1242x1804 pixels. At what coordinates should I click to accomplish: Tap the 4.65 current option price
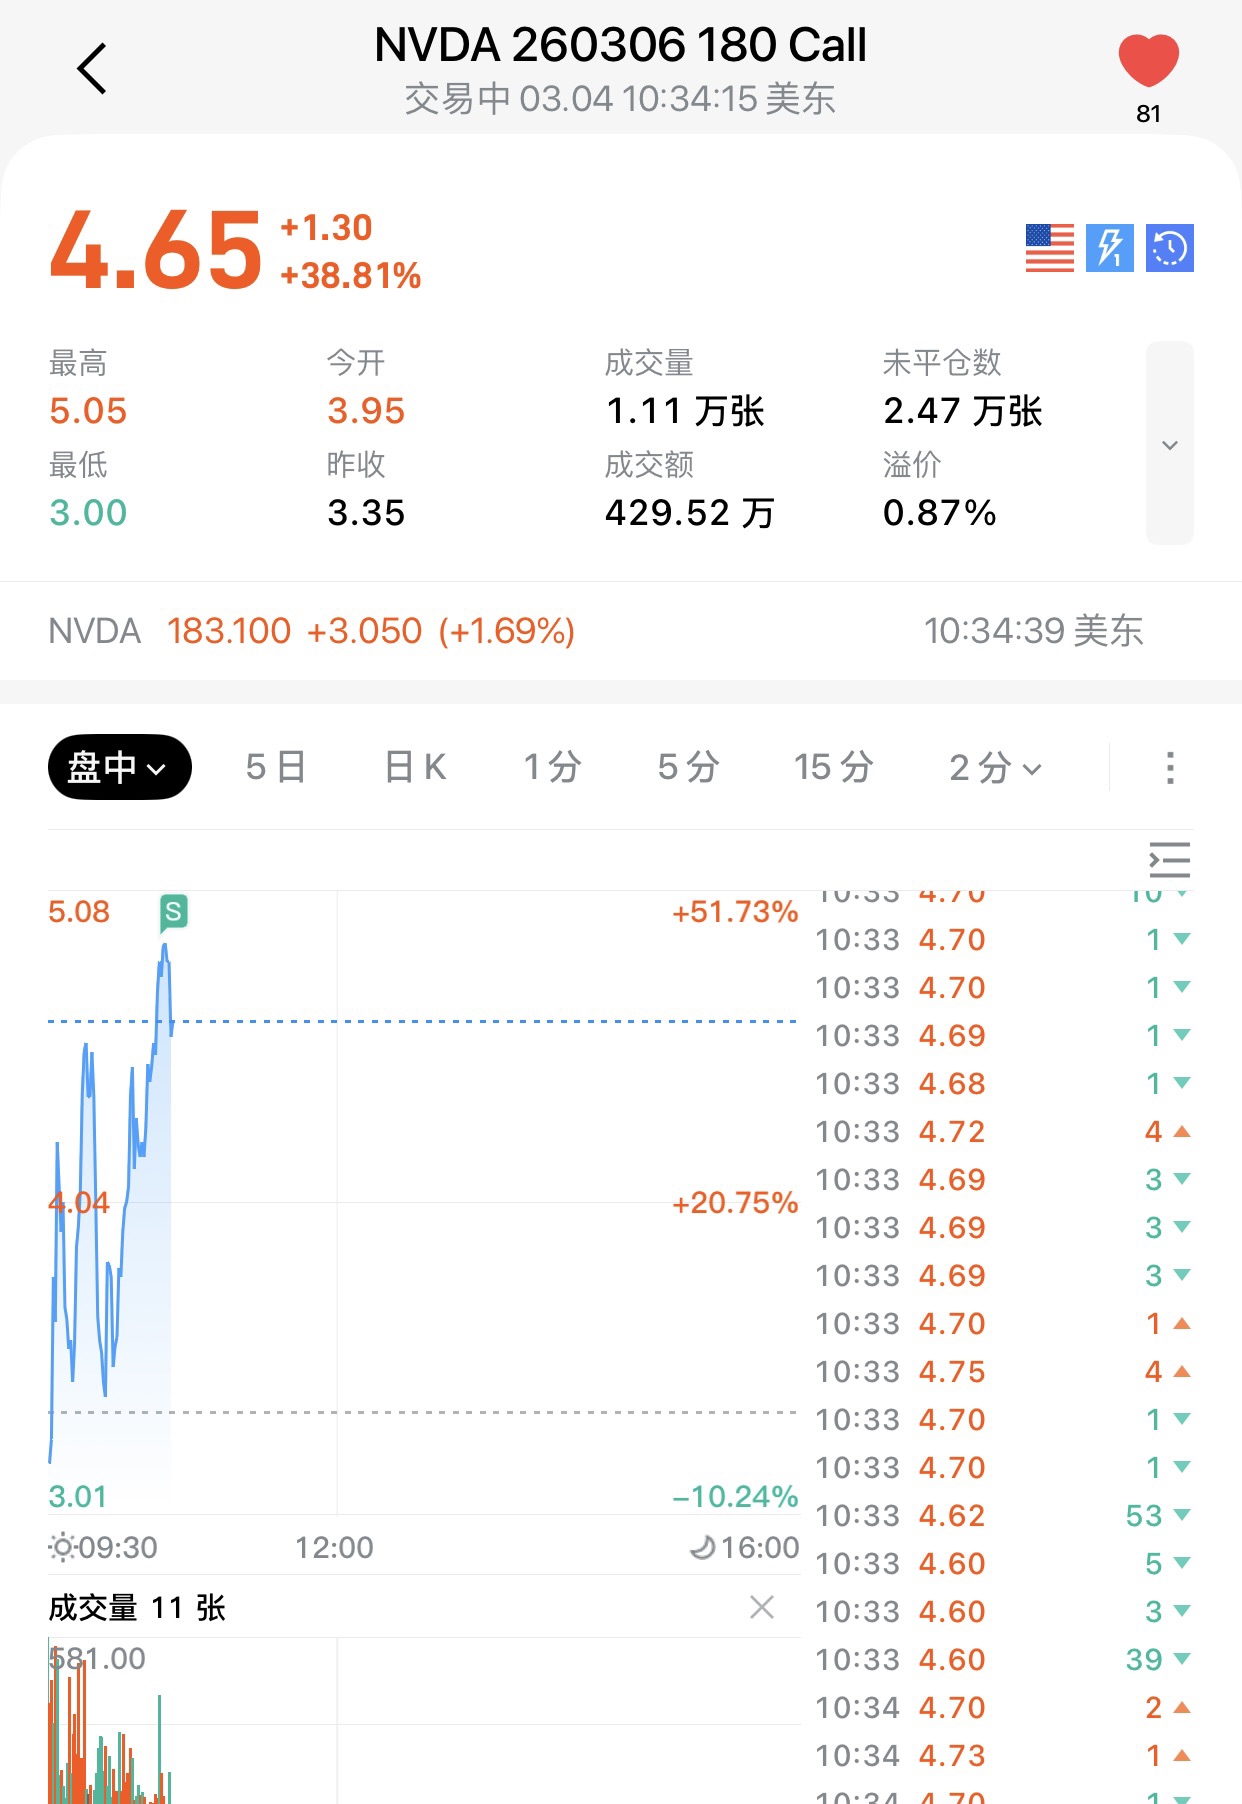click(x=156, y=250)
